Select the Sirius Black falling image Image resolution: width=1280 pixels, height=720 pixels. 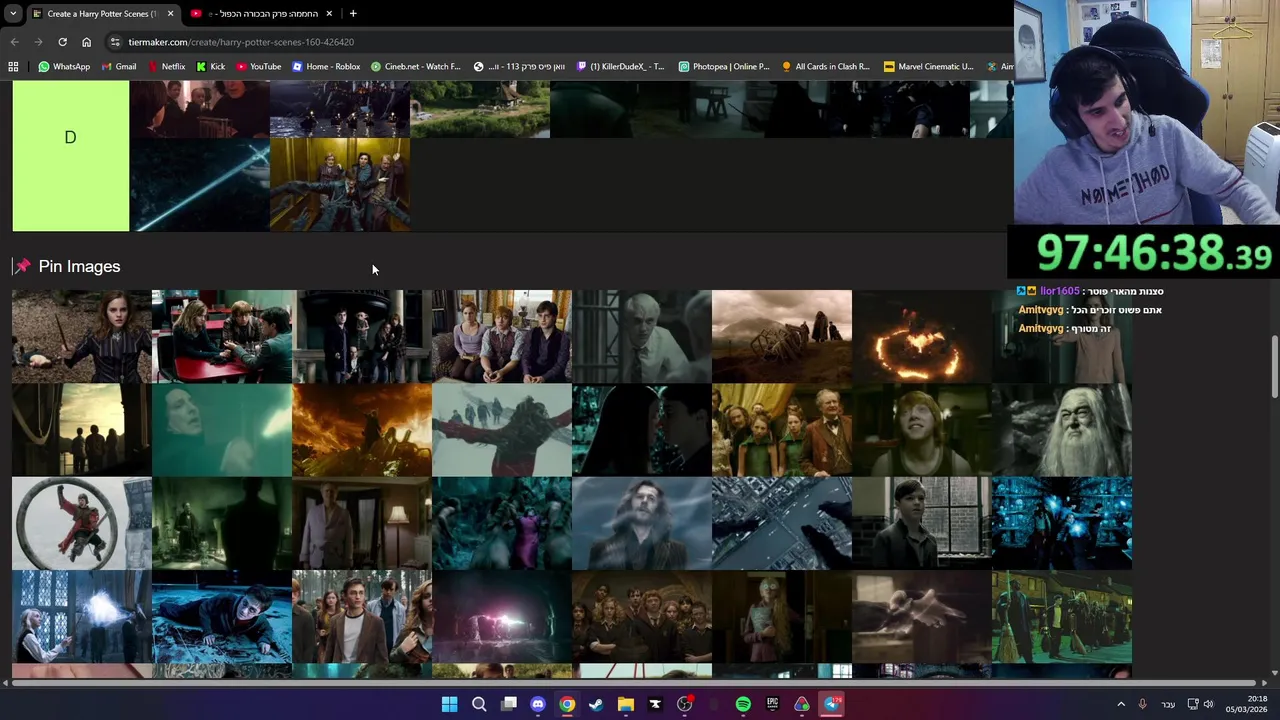pyautogui.click(x=642, y=523)
